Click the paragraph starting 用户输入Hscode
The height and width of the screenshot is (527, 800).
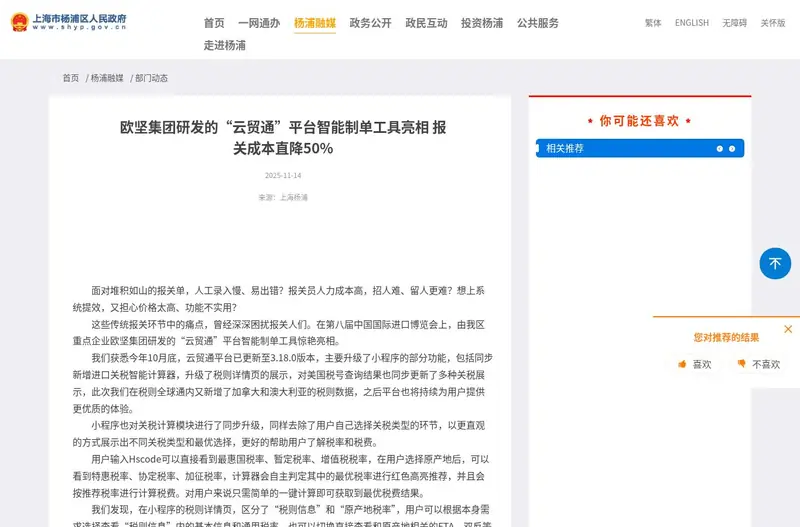[281, 476]
